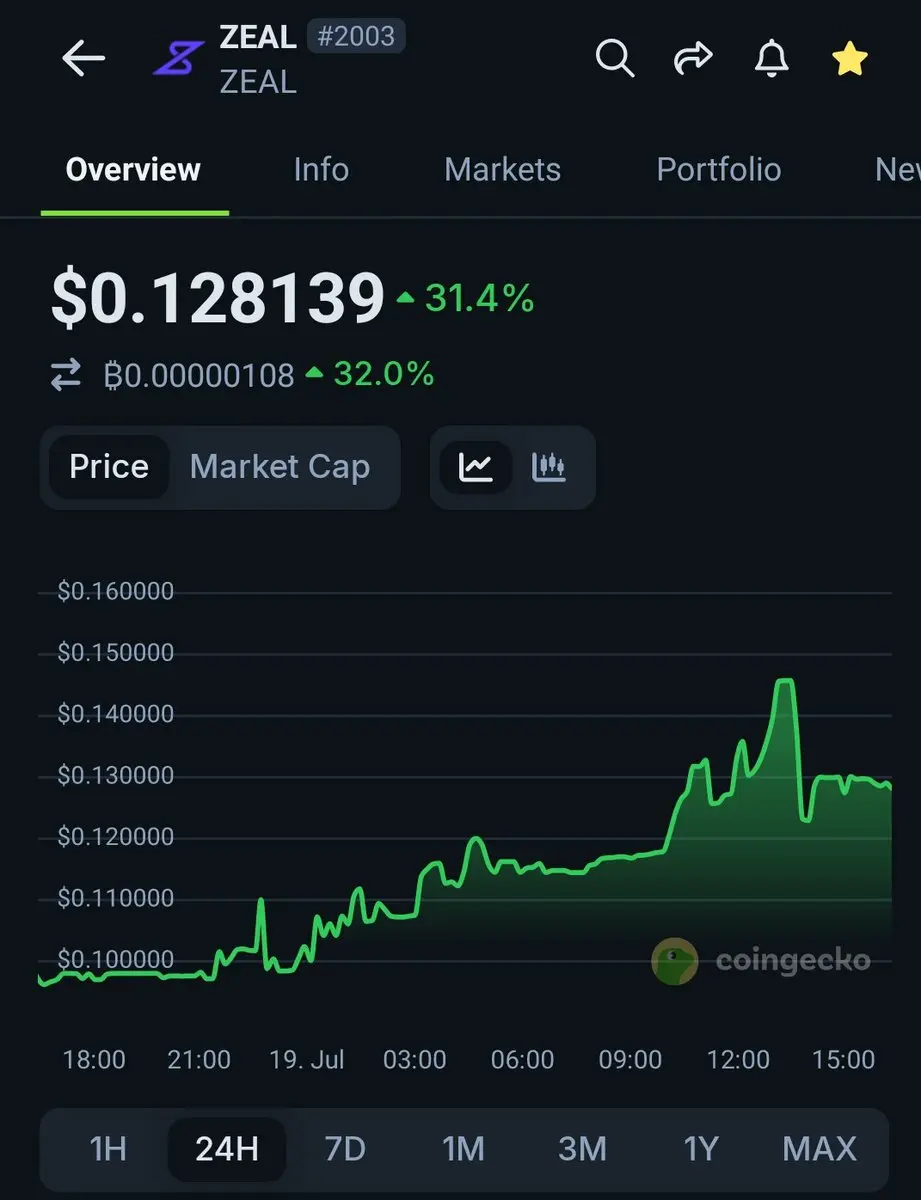Tap the 03:00 time label

(x=415, y=1060)
